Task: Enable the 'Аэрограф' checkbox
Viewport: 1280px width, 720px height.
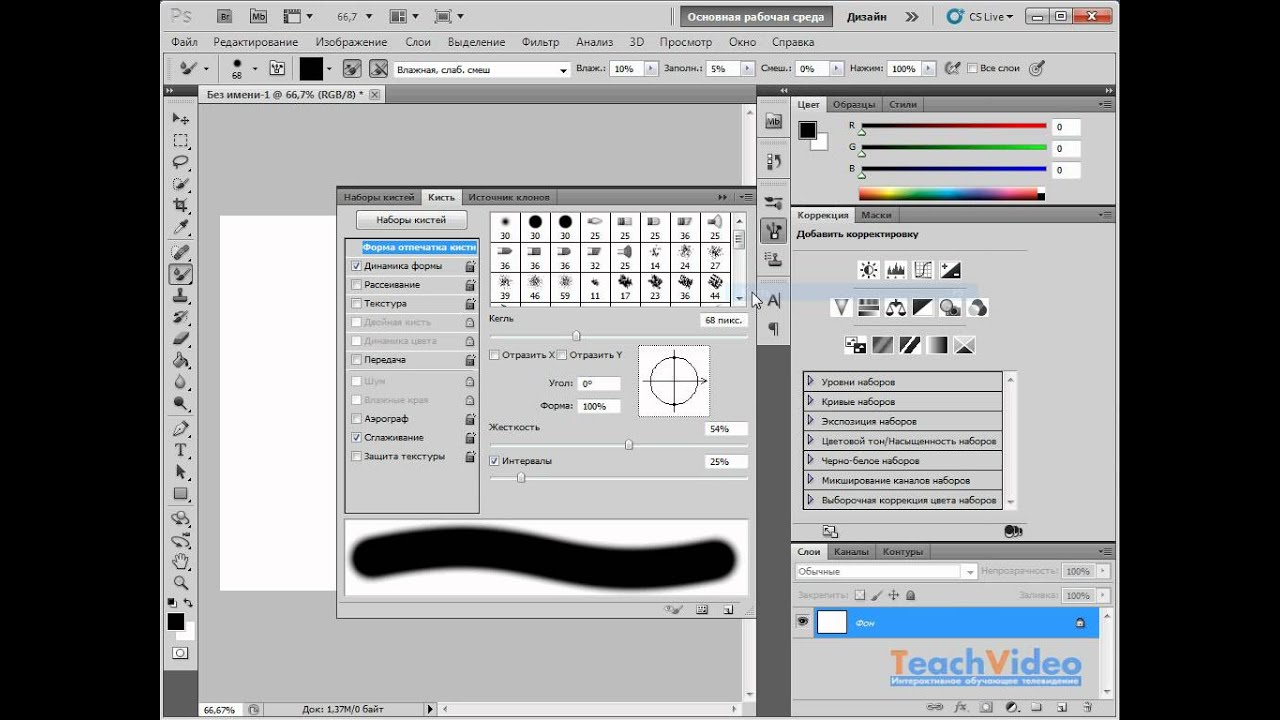Action: pos(357,419)
